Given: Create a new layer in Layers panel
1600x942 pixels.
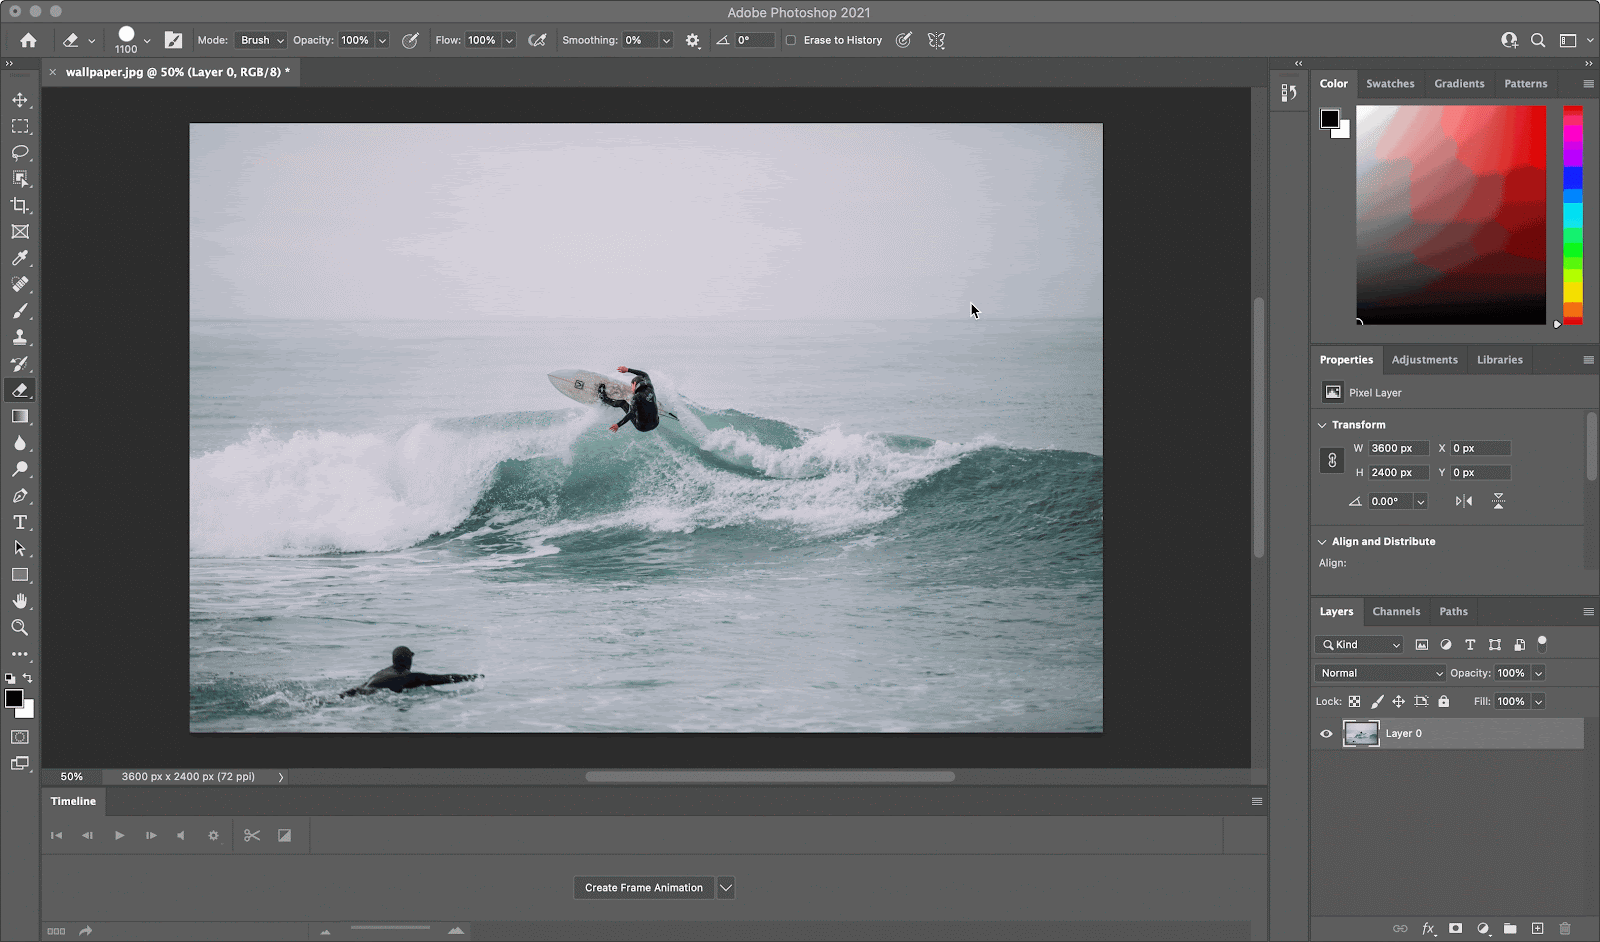Looking at the screenshot, I should pyautogui.click(x=1537, y=929).
